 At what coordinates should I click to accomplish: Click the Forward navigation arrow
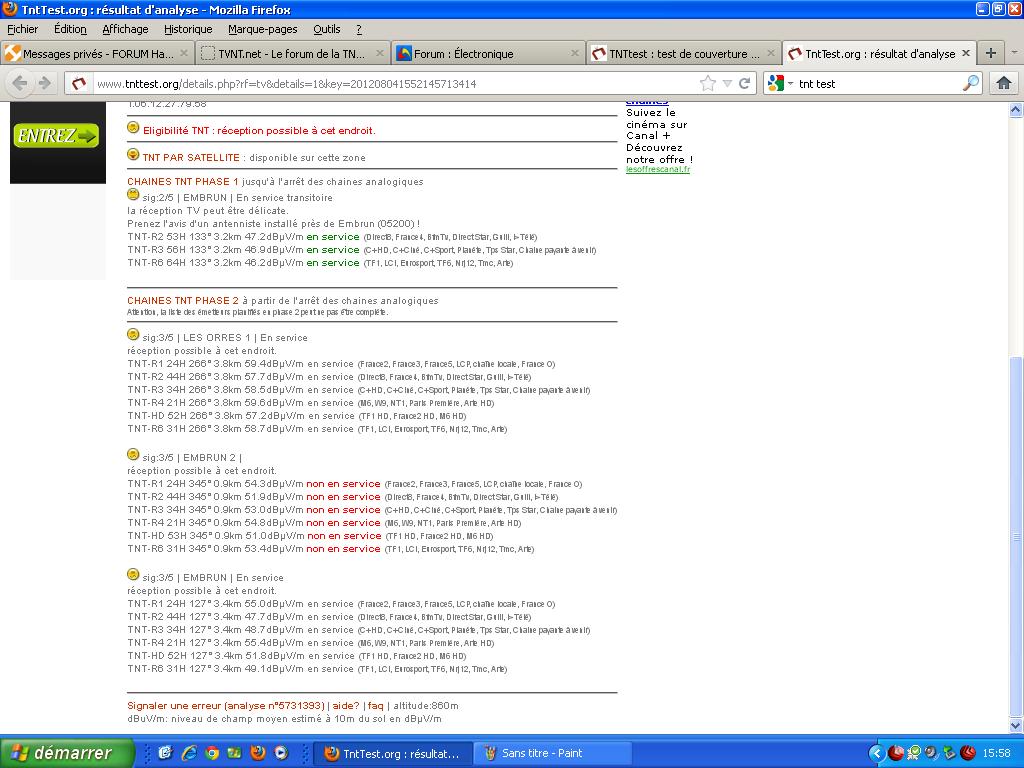click(x=44, y=84)
